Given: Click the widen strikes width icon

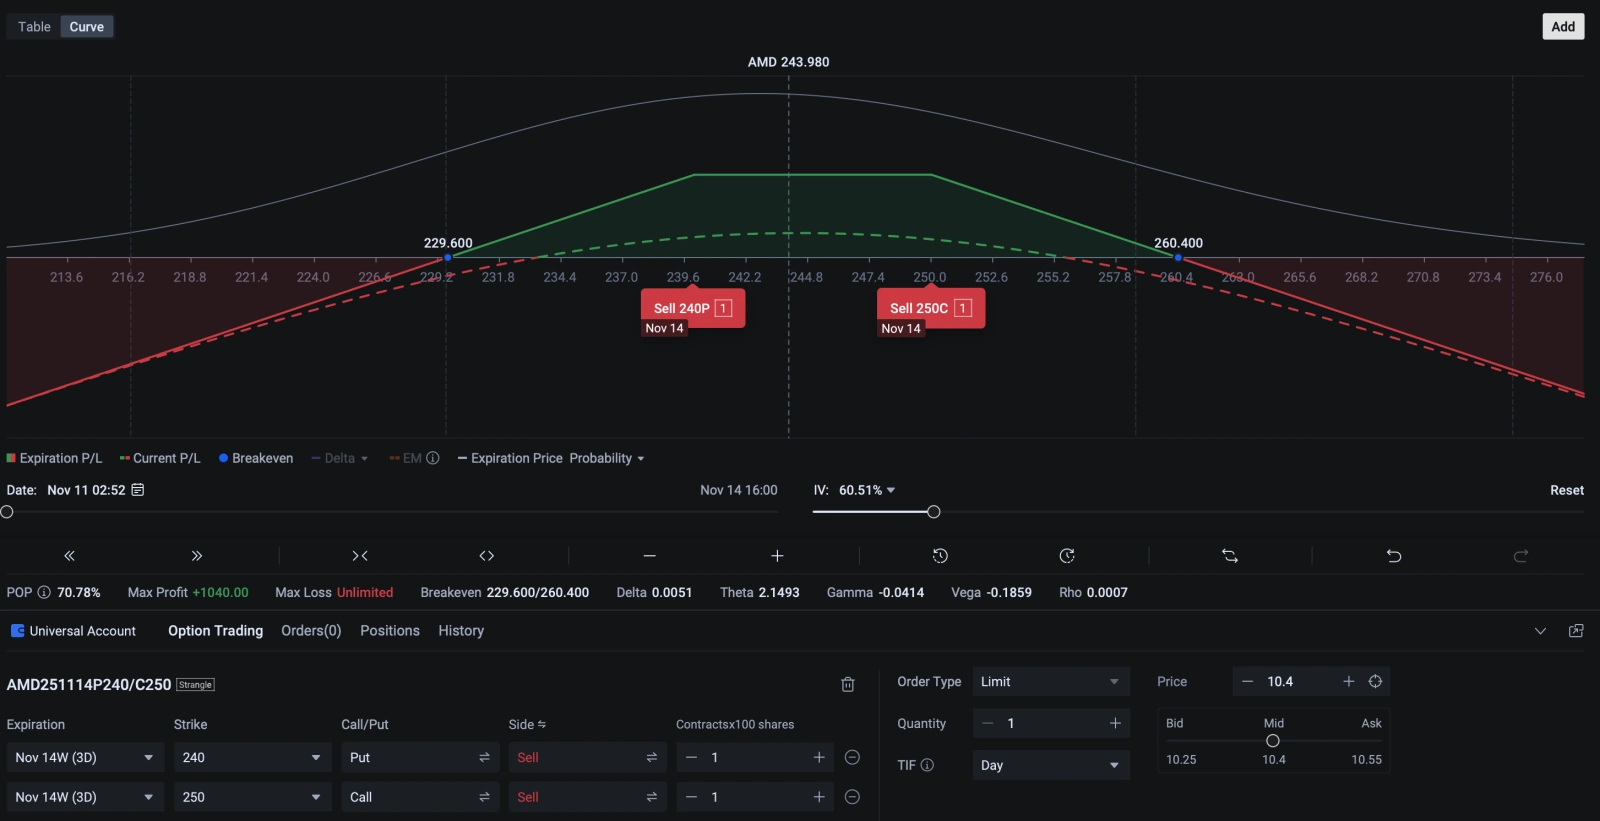Looking at the screenshot, I should 487,556.
